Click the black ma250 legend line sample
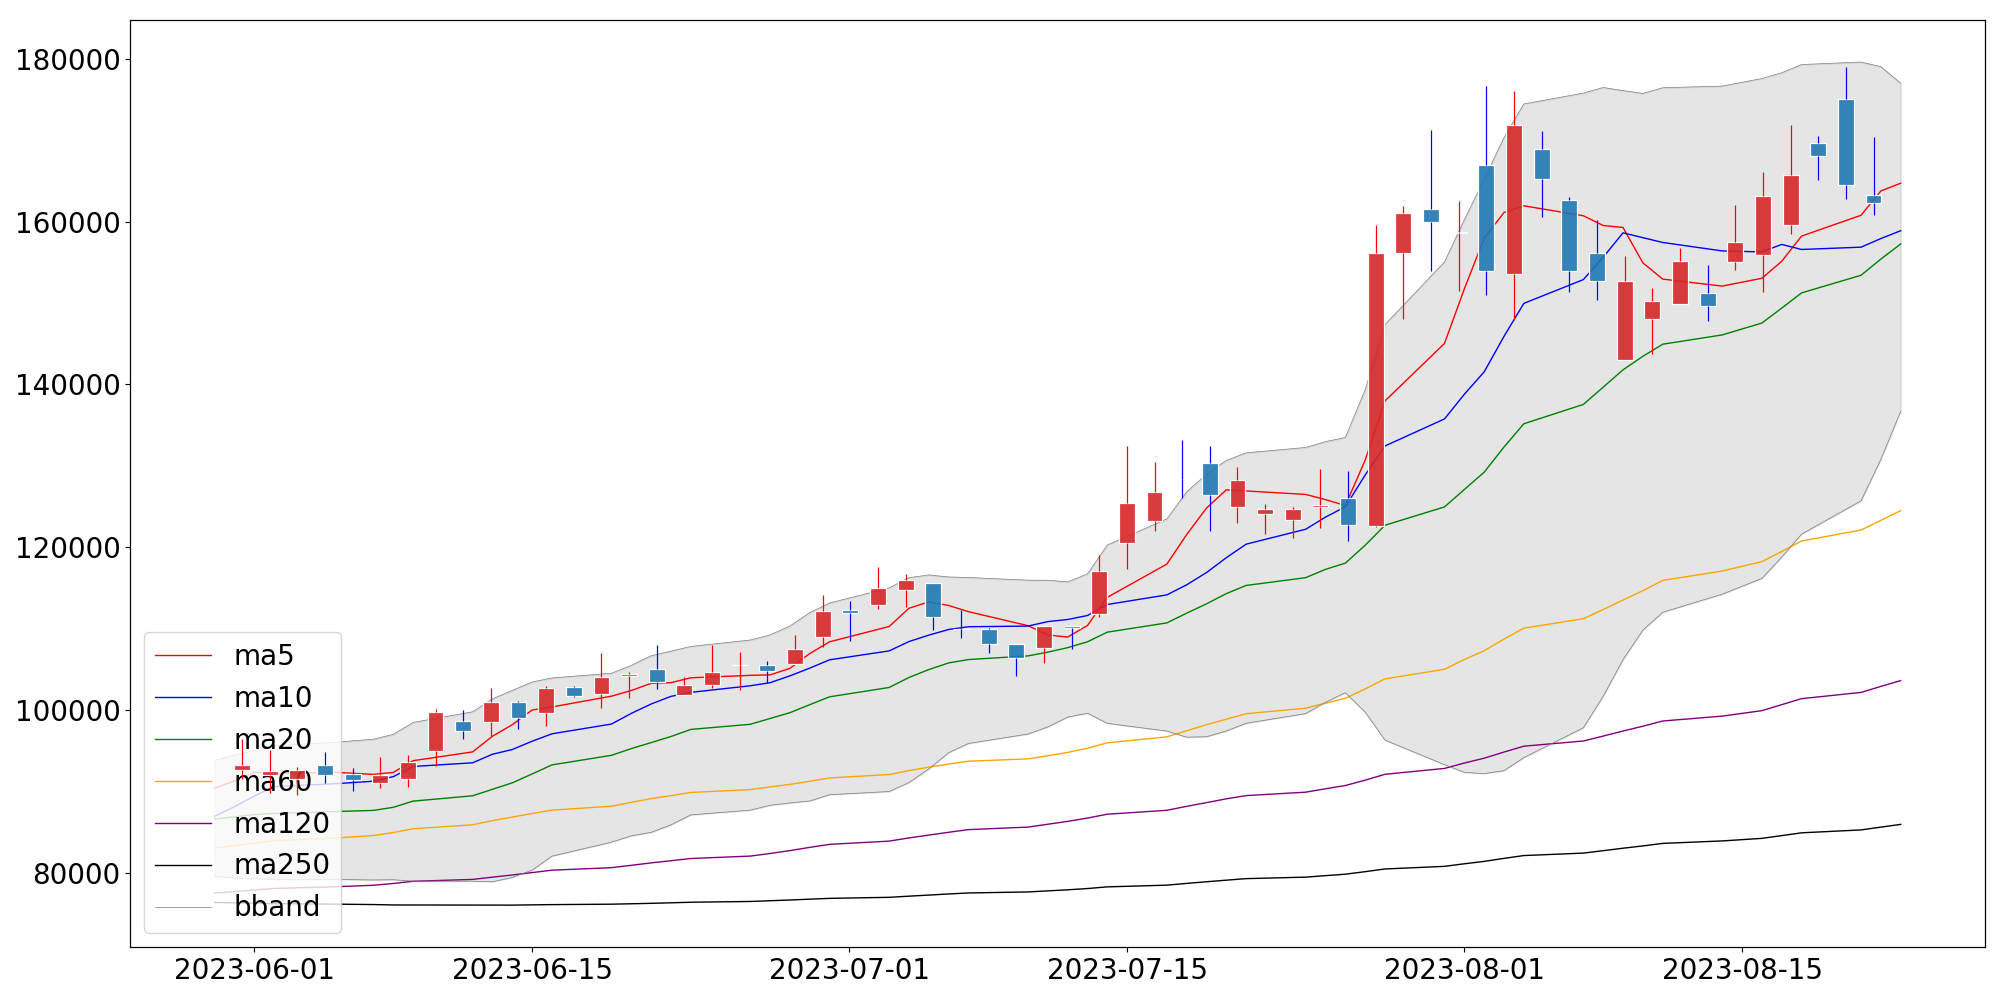This screenshot has width=2000, height=1000. pyautogui.click(x=184, y=865)
